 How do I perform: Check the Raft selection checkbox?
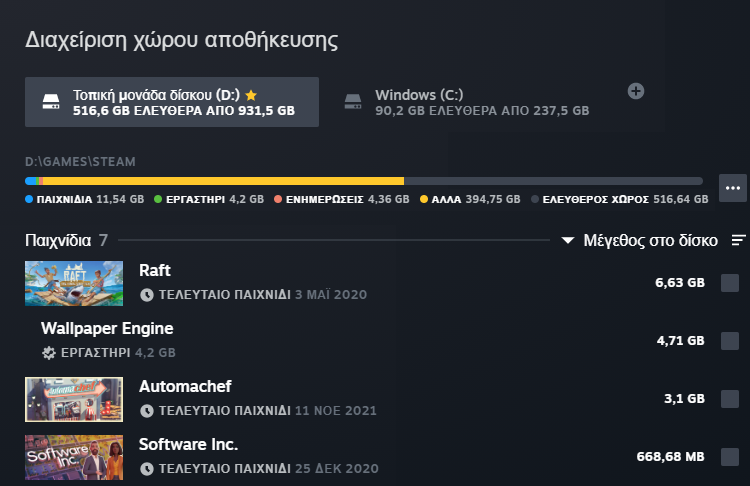point(730,283)
